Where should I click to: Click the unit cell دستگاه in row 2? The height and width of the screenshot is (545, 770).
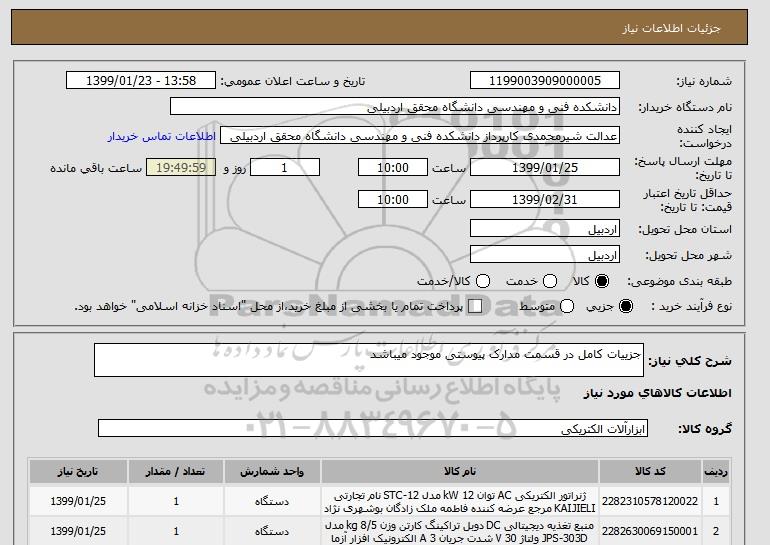pyautogui.click(x=272, y=531)
